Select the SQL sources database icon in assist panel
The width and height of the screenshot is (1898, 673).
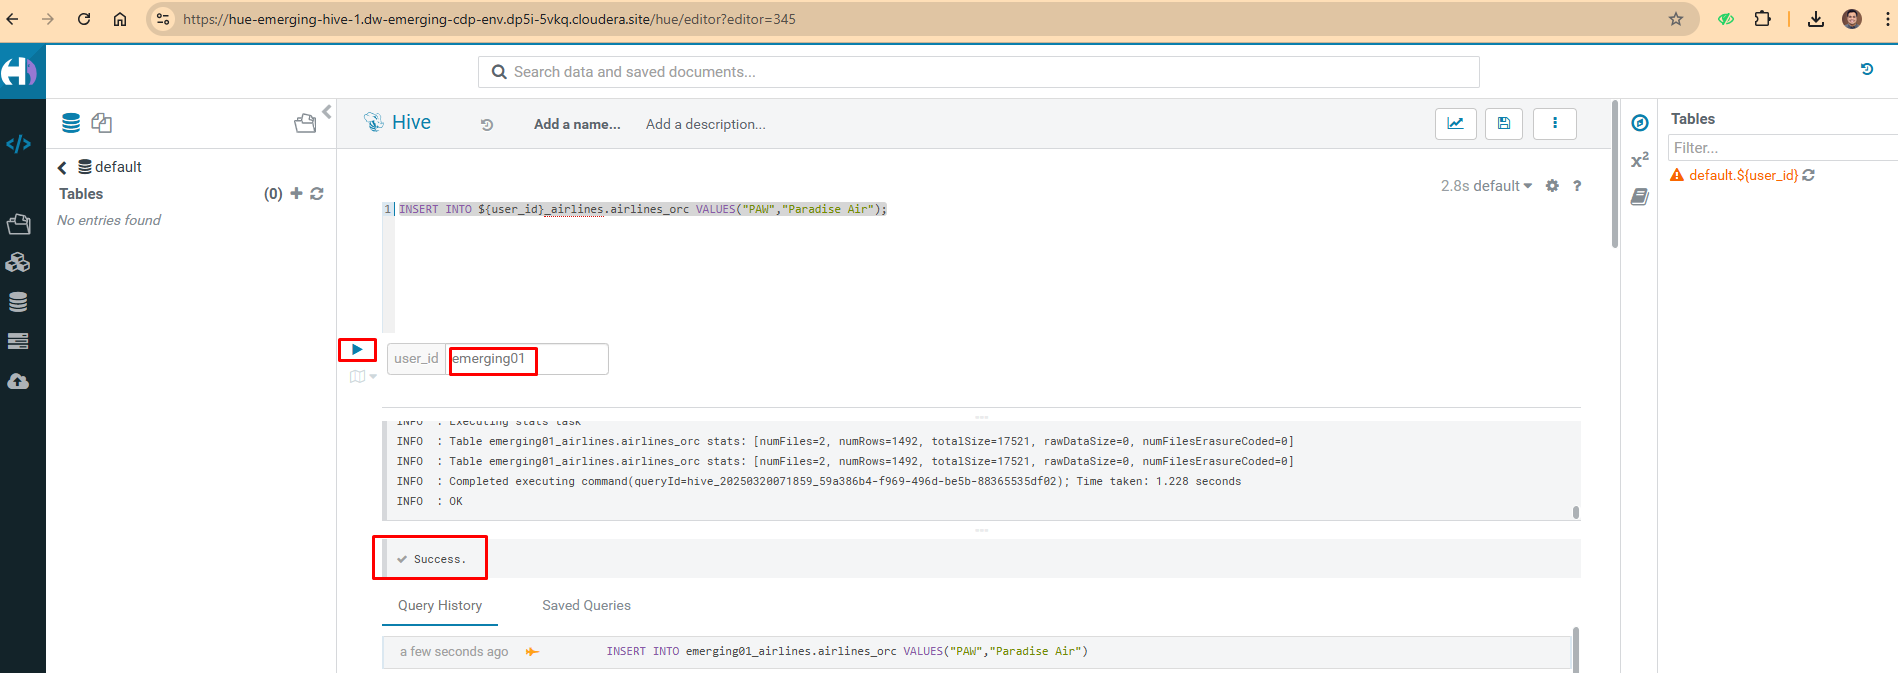71,123
